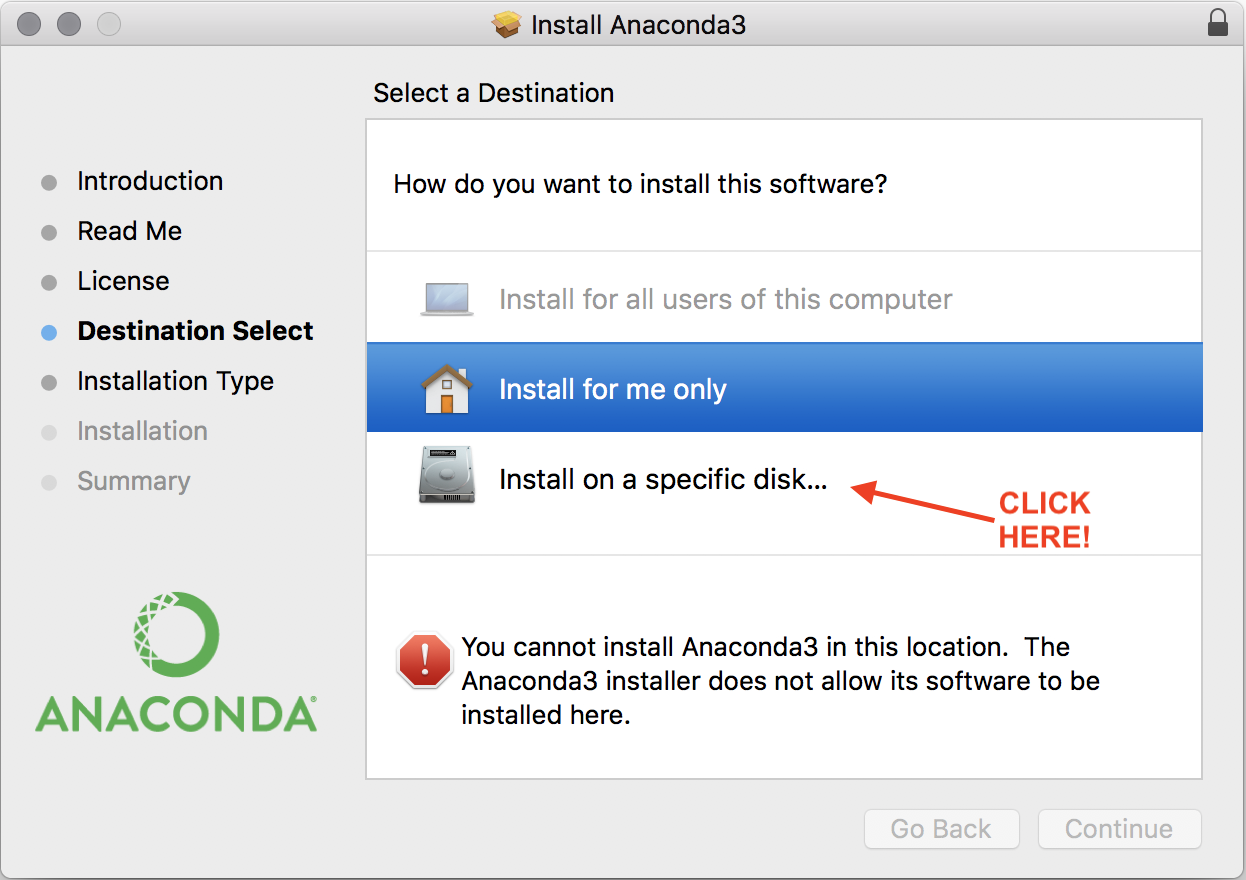Select the Destination Select step
The width and height of the screenshot is (1246, 880).
(x=195, y=331)
